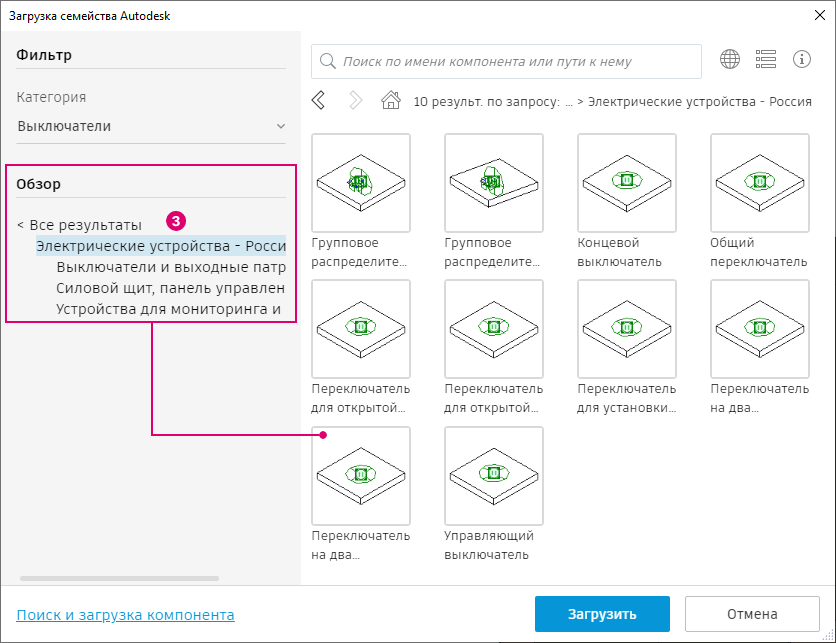This screenshot has width=836, height=643.
Task: Click the globe region icon
Action: 730,60
